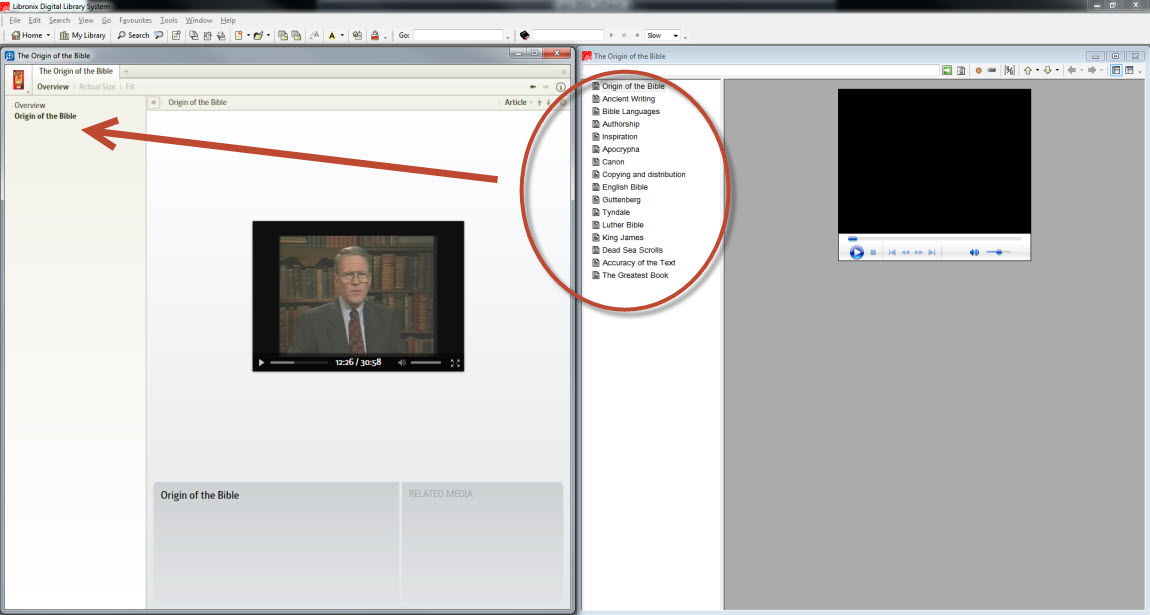Image resolution: width=1150 pixels, height=615 pixels.
Task: Add a new tab with the plus button
Action: point(126,72)
